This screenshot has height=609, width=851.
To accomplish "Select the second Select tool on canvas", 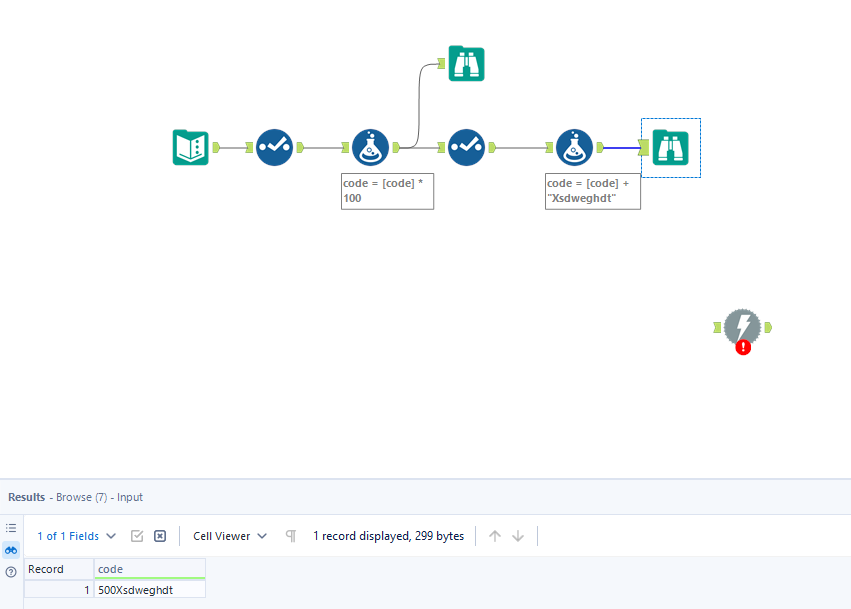I will [466, 147].
